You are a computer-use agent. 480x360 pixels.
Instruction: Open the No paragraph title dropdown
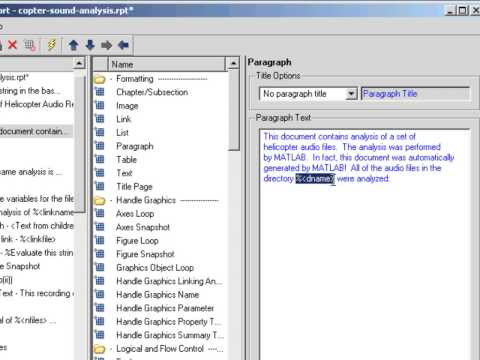(351, 94)
